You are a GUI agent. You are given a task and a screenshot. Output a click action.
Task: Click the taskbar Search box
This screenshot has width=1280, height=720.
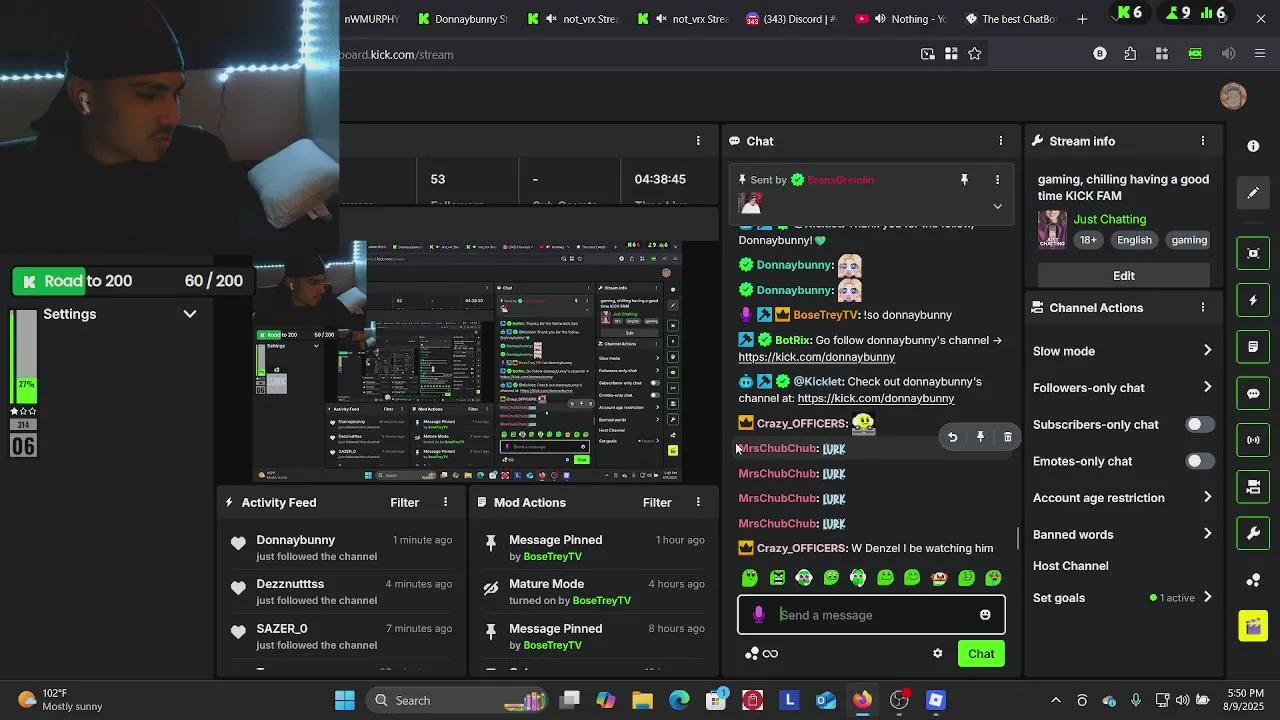click(458, 700)
